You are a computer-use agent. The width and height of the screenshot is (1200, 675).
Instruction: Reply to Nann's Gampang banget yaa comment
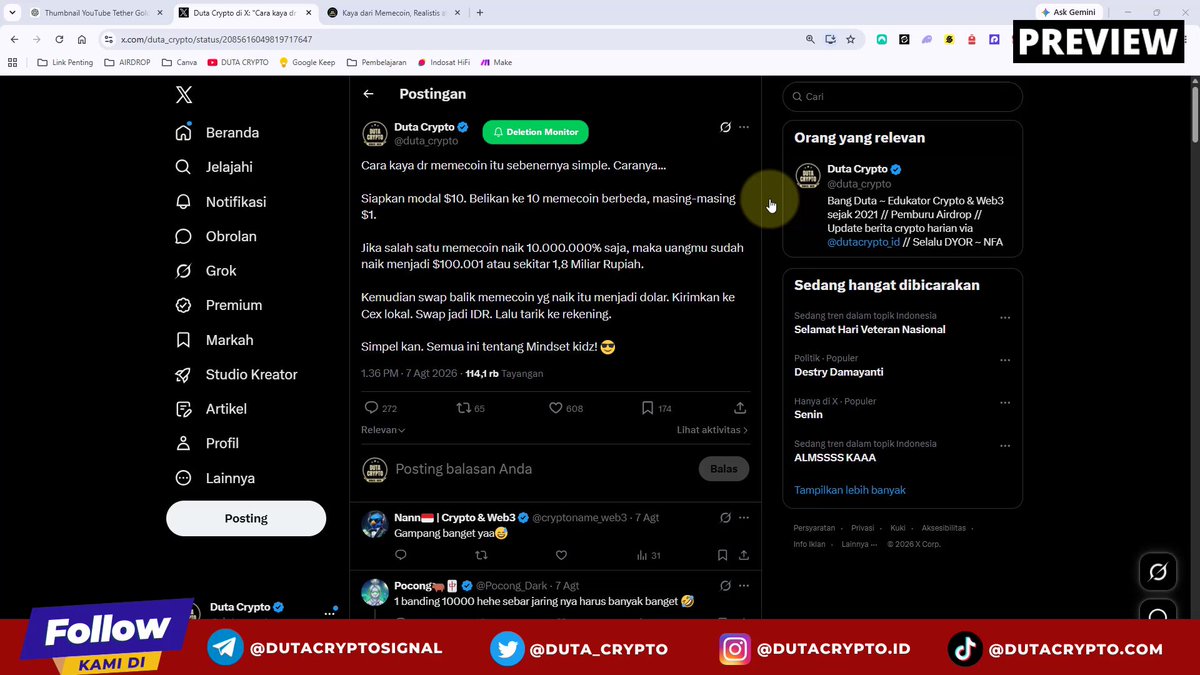coord(401,555)
